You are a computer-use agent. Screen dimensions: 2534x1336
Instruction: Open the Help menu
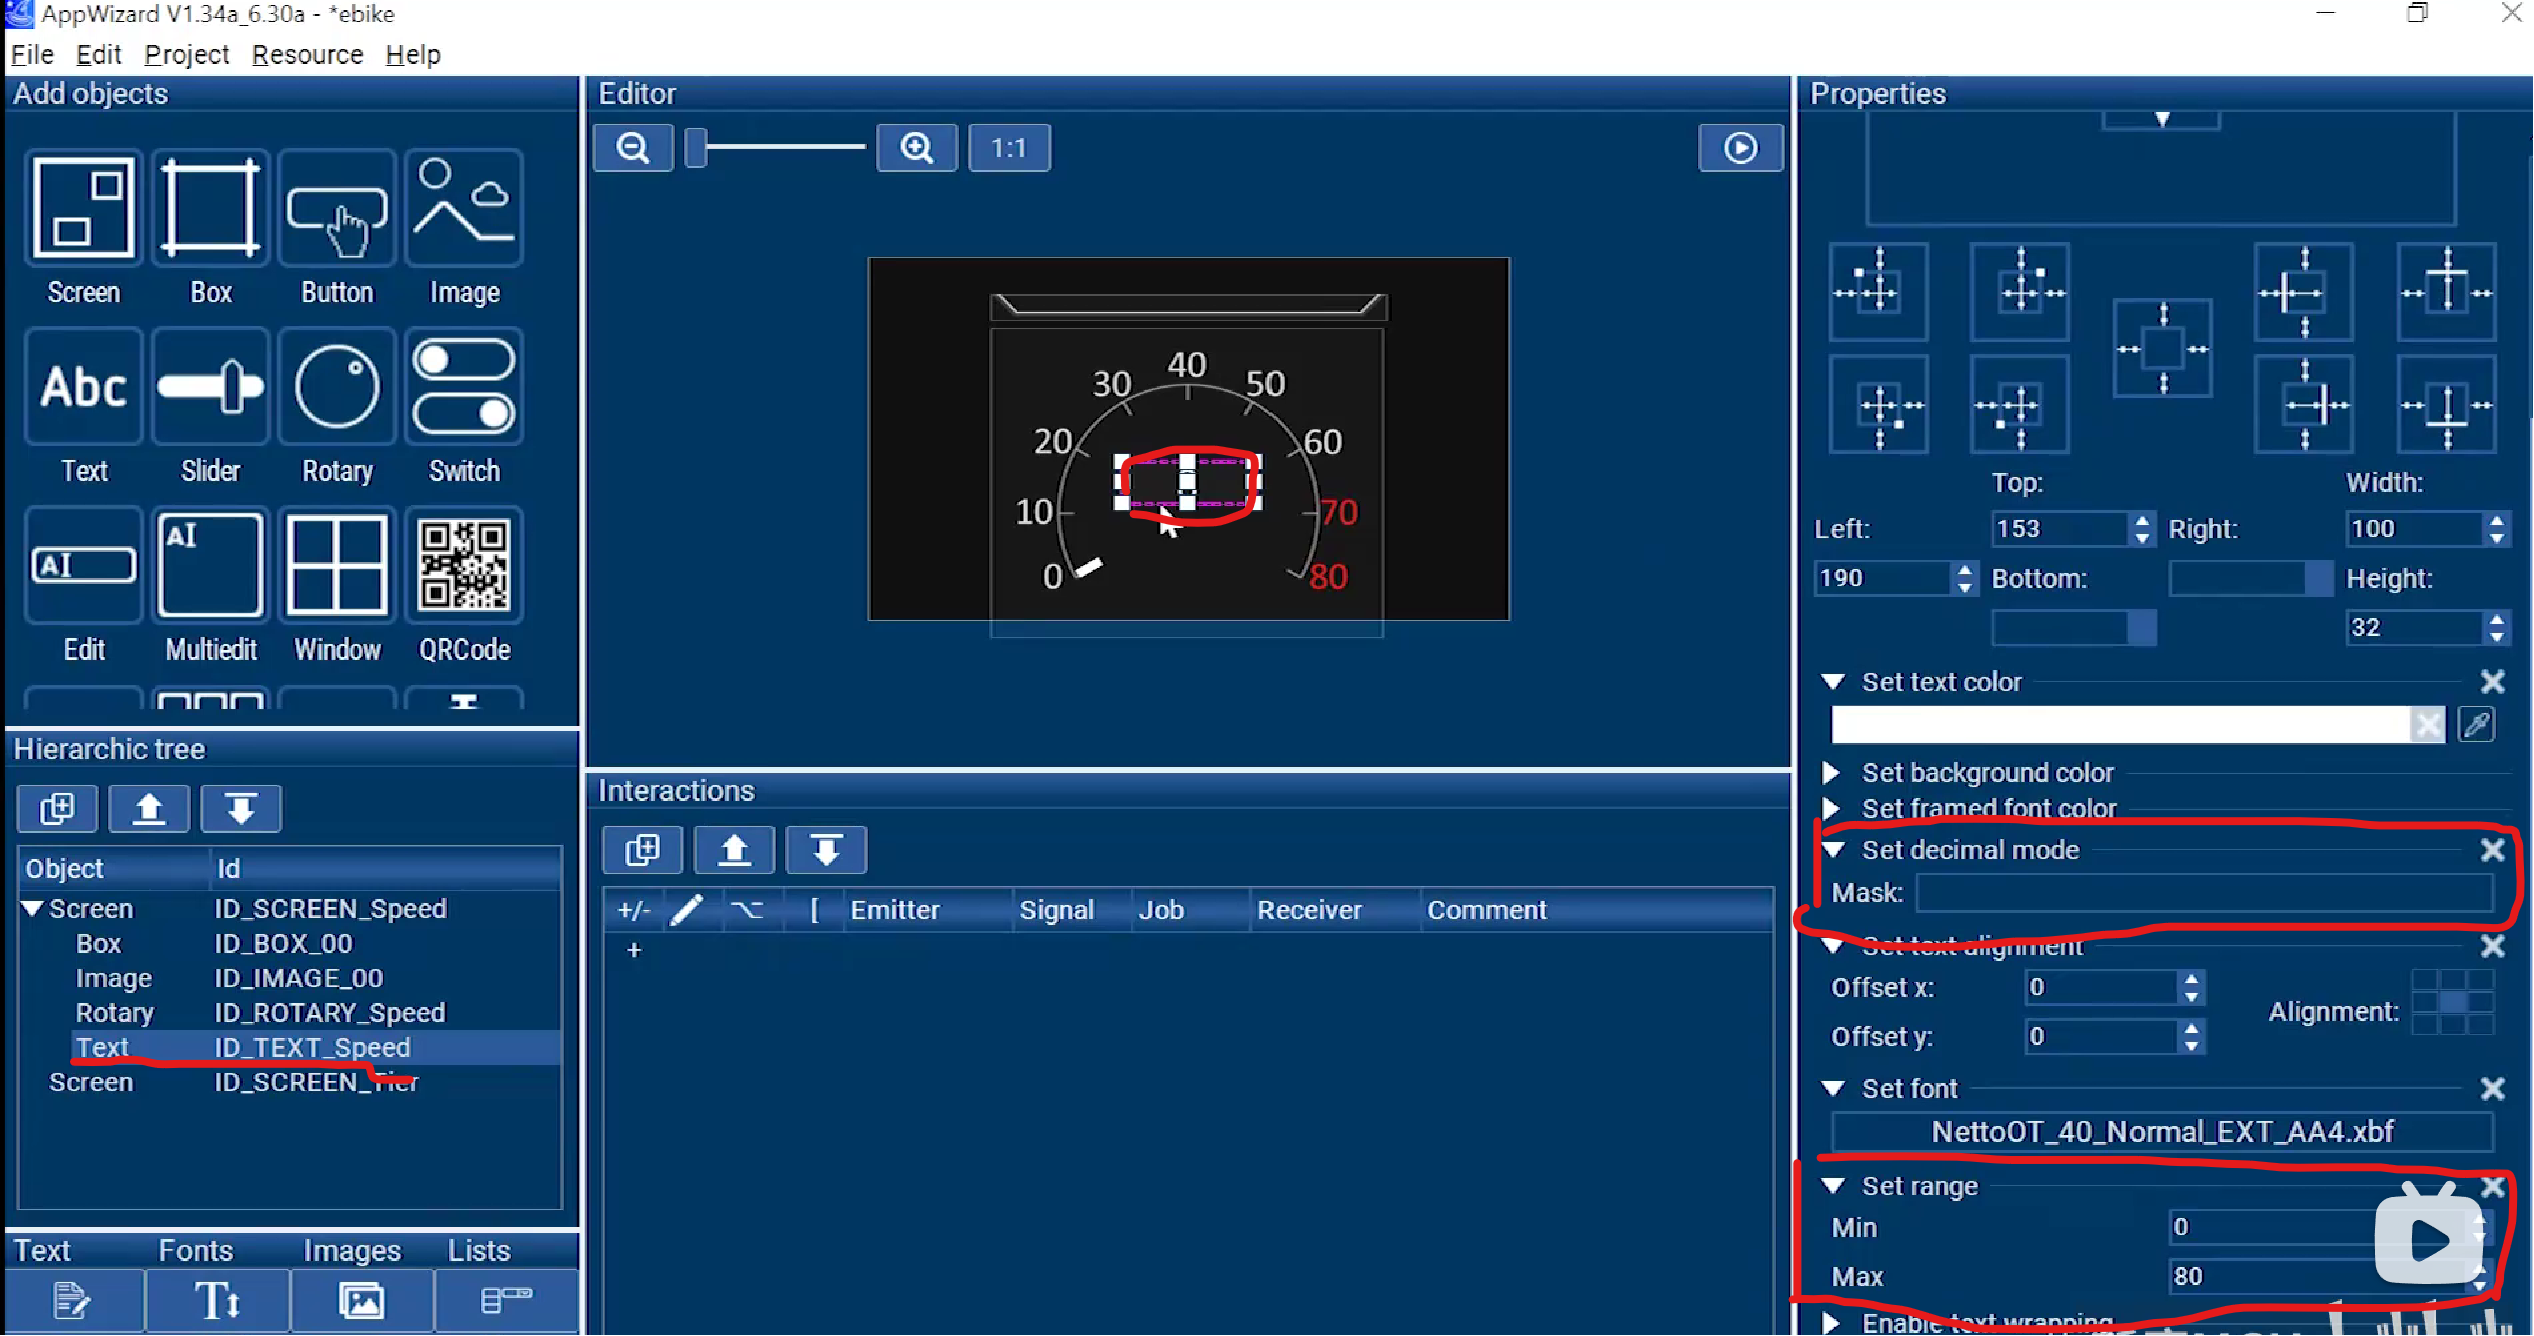pyautogui.click(x=413, y=55)
